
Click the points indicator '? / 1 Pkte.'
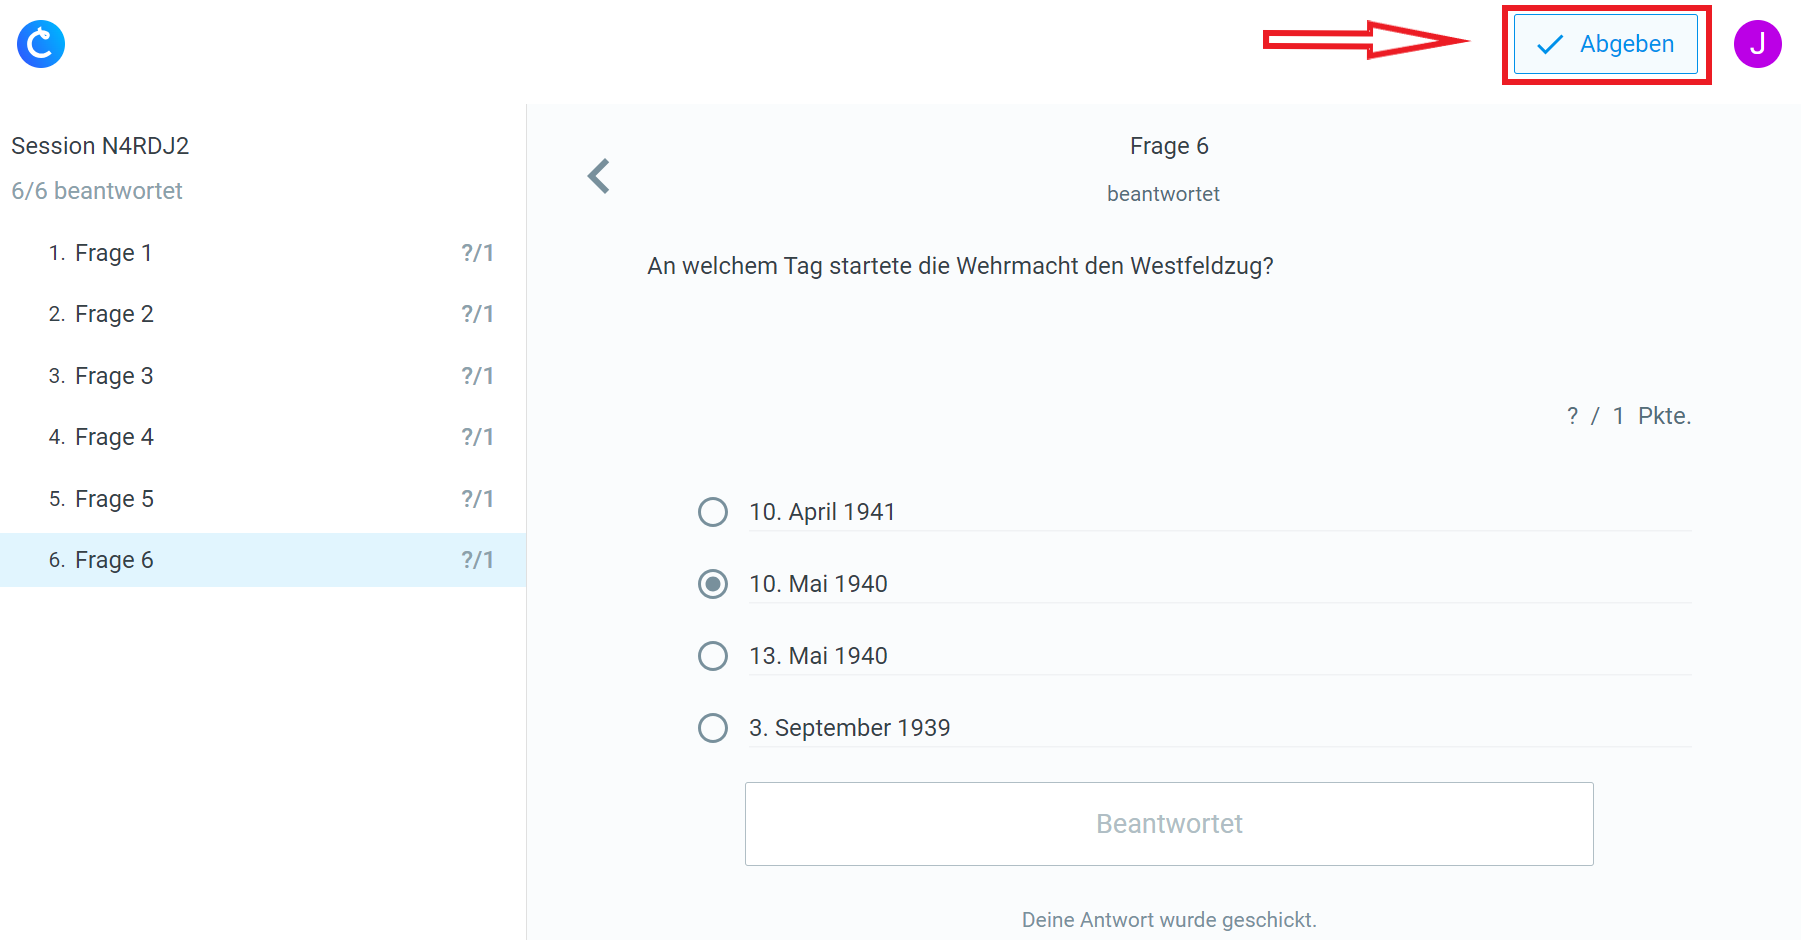[x=1628, y=416]
